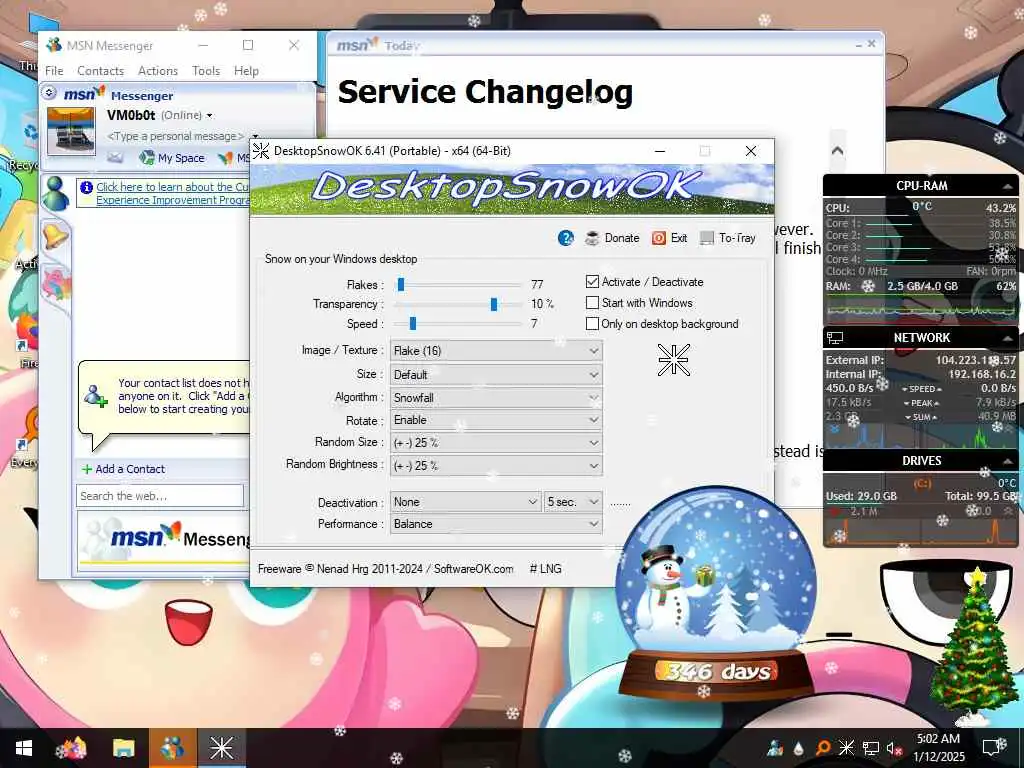This screenshot has height=768, width=1024.
Task: Select the colorful piggy tab icon in MSN
Action: coord(56,284)
